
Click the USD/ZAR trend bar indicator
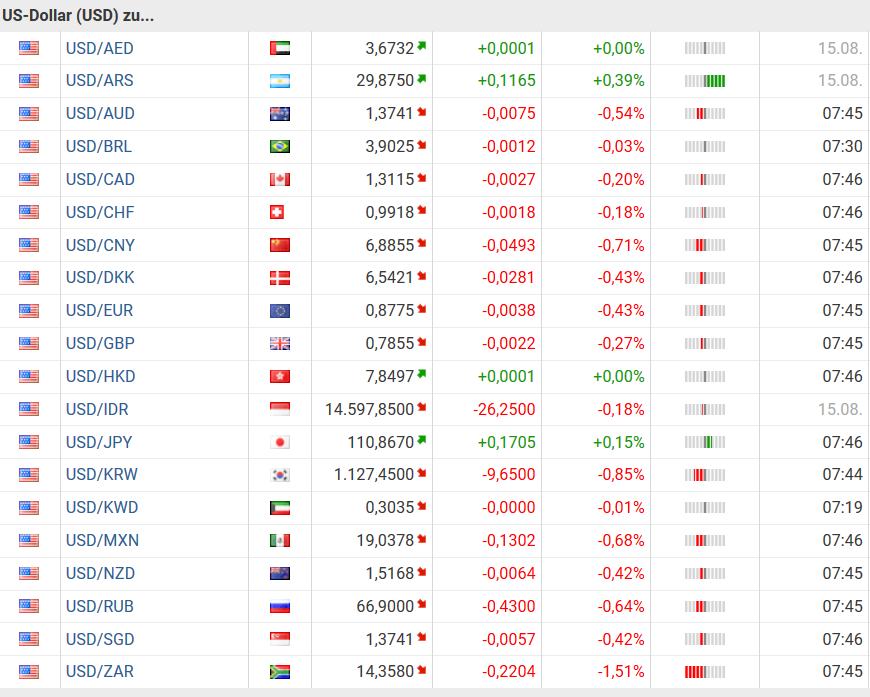point(705,672)
